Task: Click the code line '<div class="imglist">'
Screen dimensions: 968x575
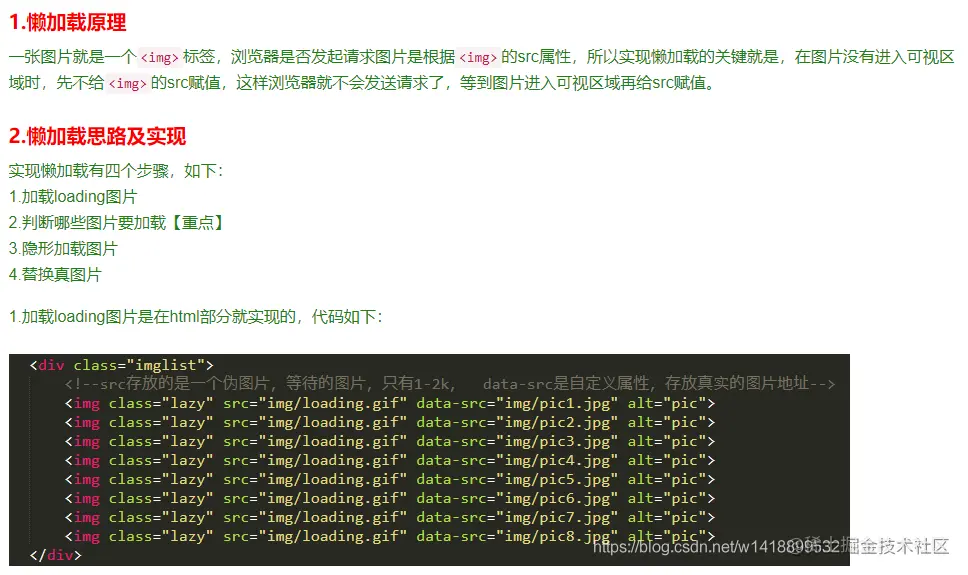Action: [x=122, y=365]
